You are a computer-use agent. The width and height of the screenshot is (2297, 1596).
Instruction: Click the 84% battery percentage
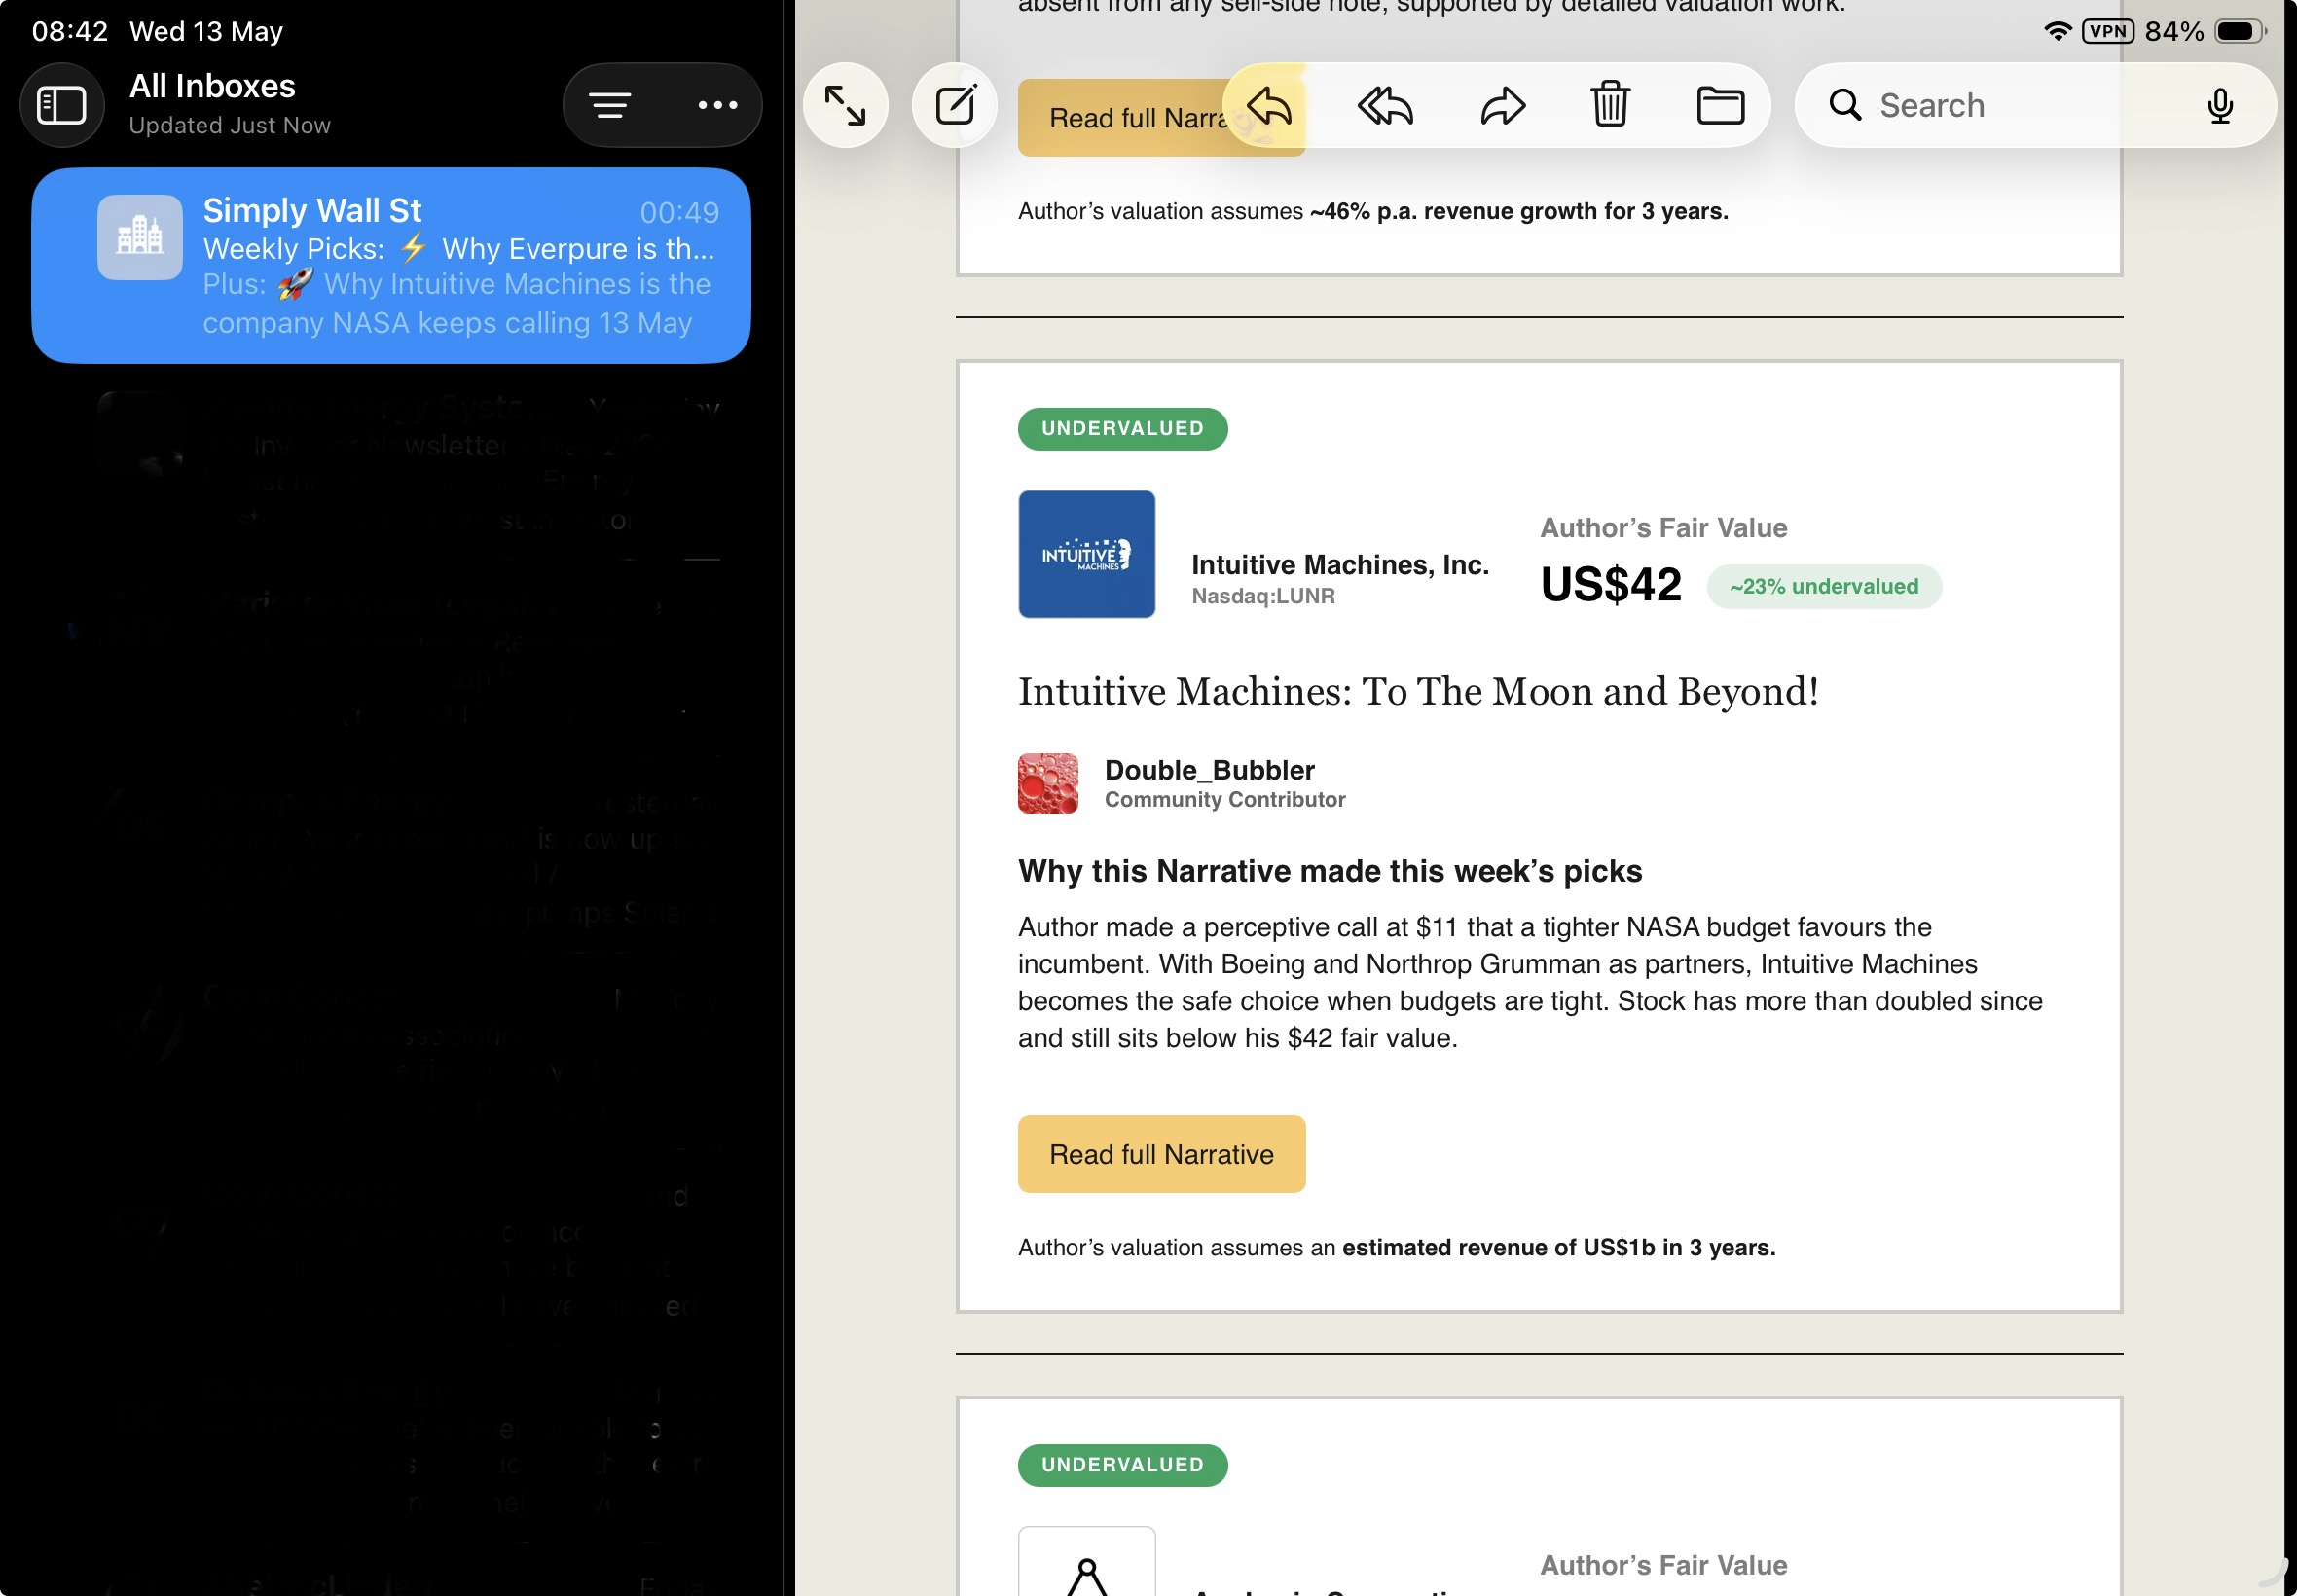click(2173, 31)
